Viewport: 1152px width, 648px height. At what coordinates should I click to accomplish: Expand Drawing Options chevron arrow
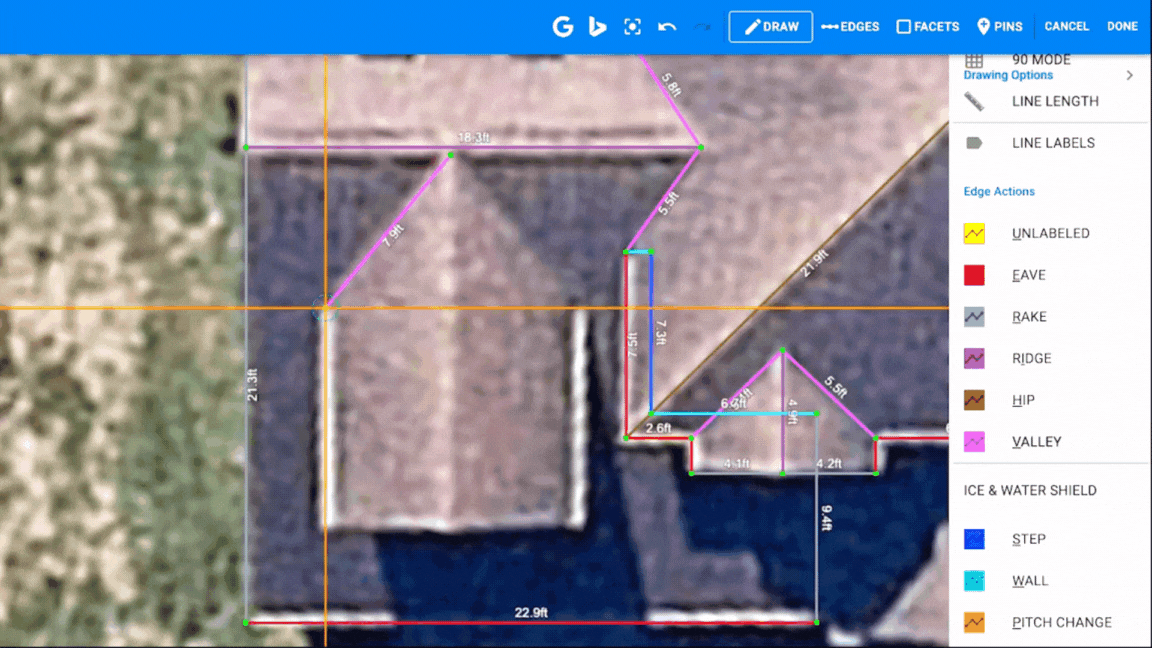pyautogui.click(x=1130, y=75)
